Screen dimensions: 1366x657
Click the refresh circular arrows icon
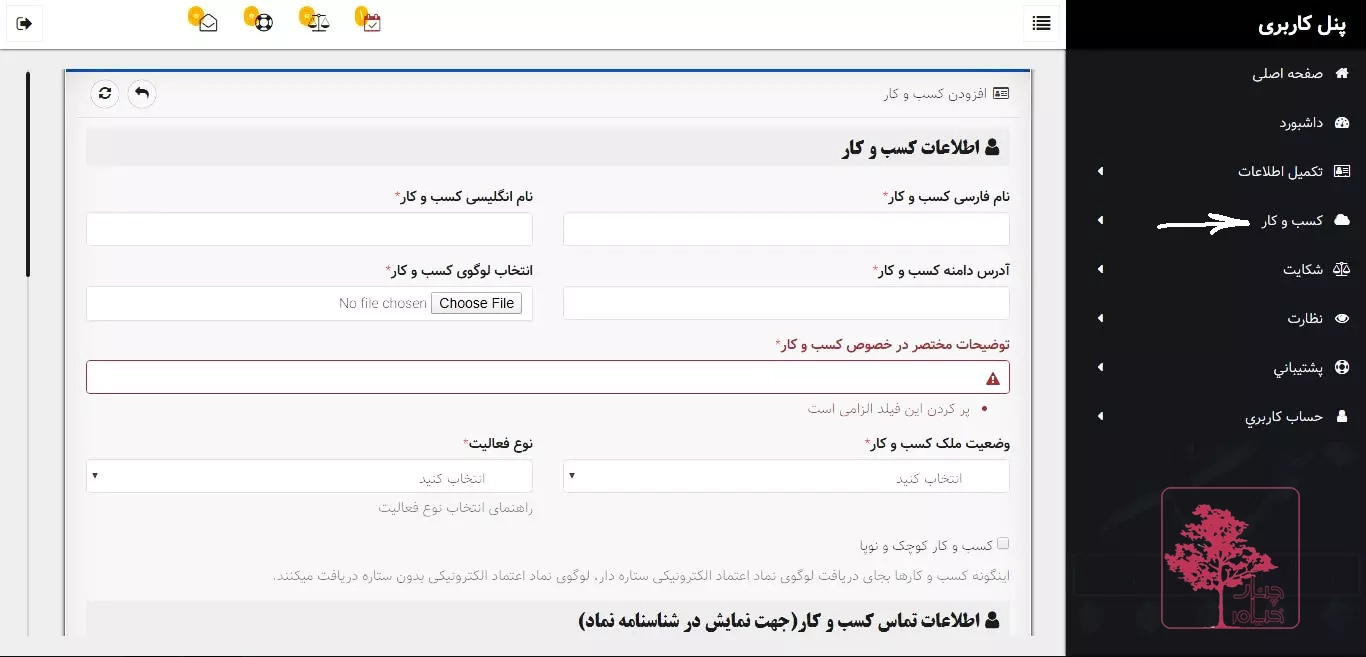pyautogui.click(x=105, y=94)
